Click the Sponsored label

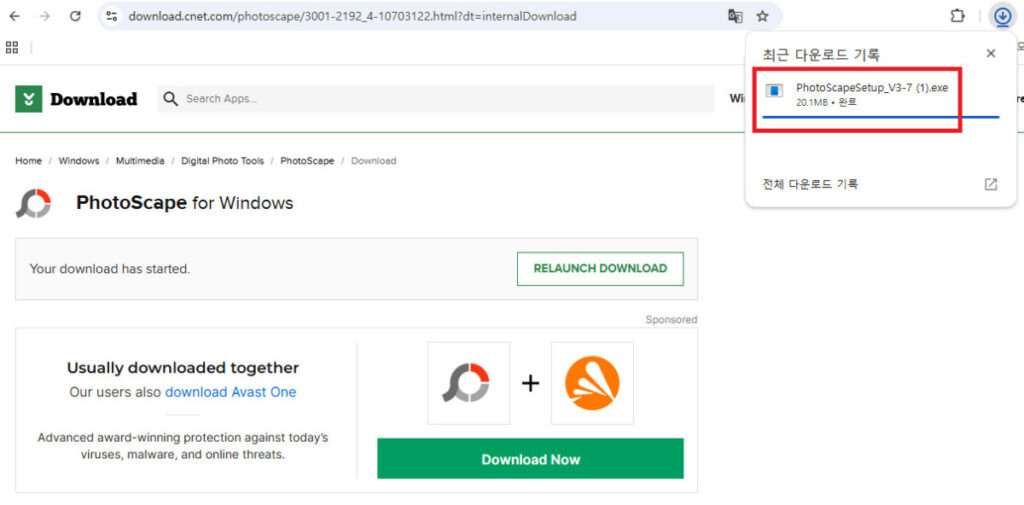coord(671,319)
